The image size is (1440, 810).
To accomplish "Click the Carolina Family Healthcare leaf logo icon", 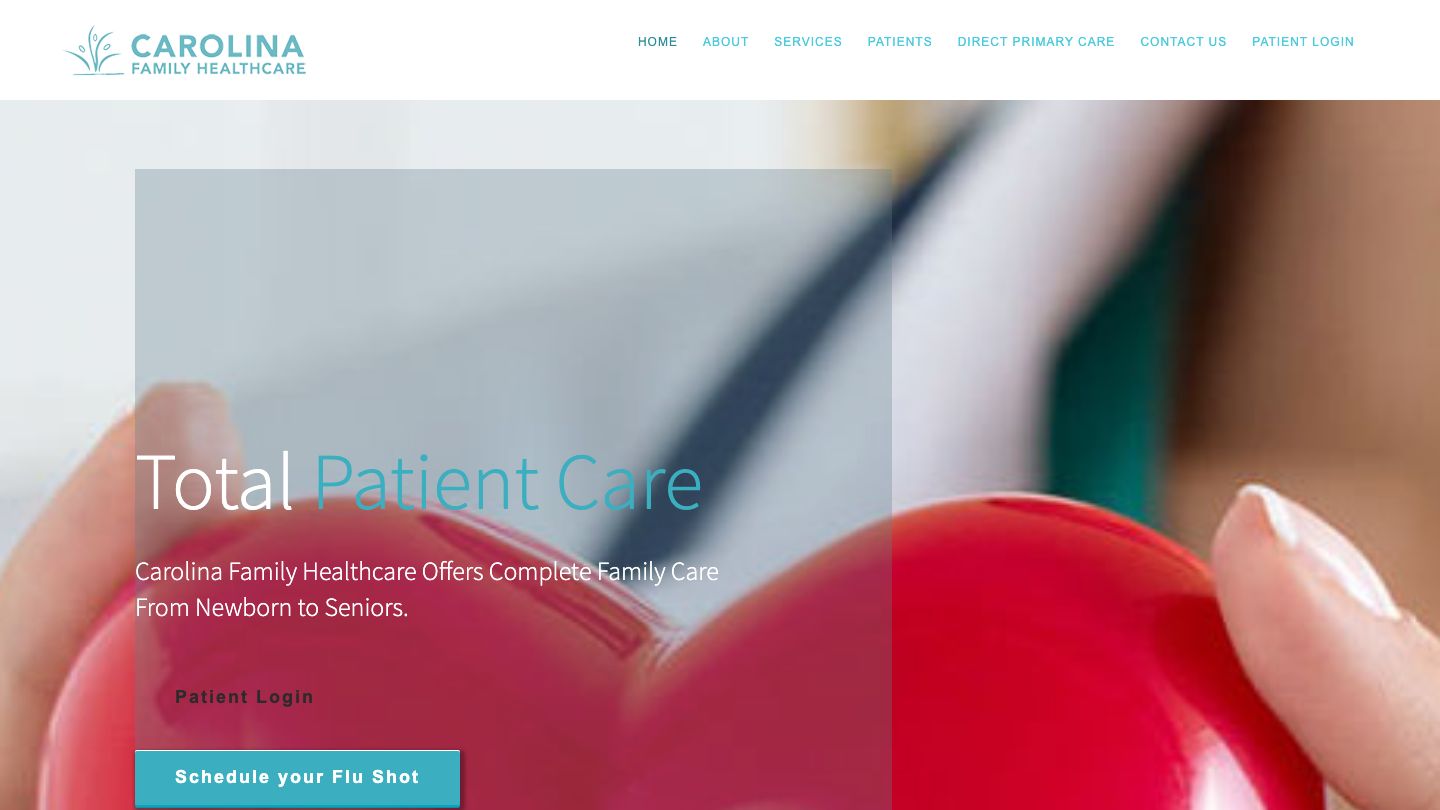I will tap(95, 51).
